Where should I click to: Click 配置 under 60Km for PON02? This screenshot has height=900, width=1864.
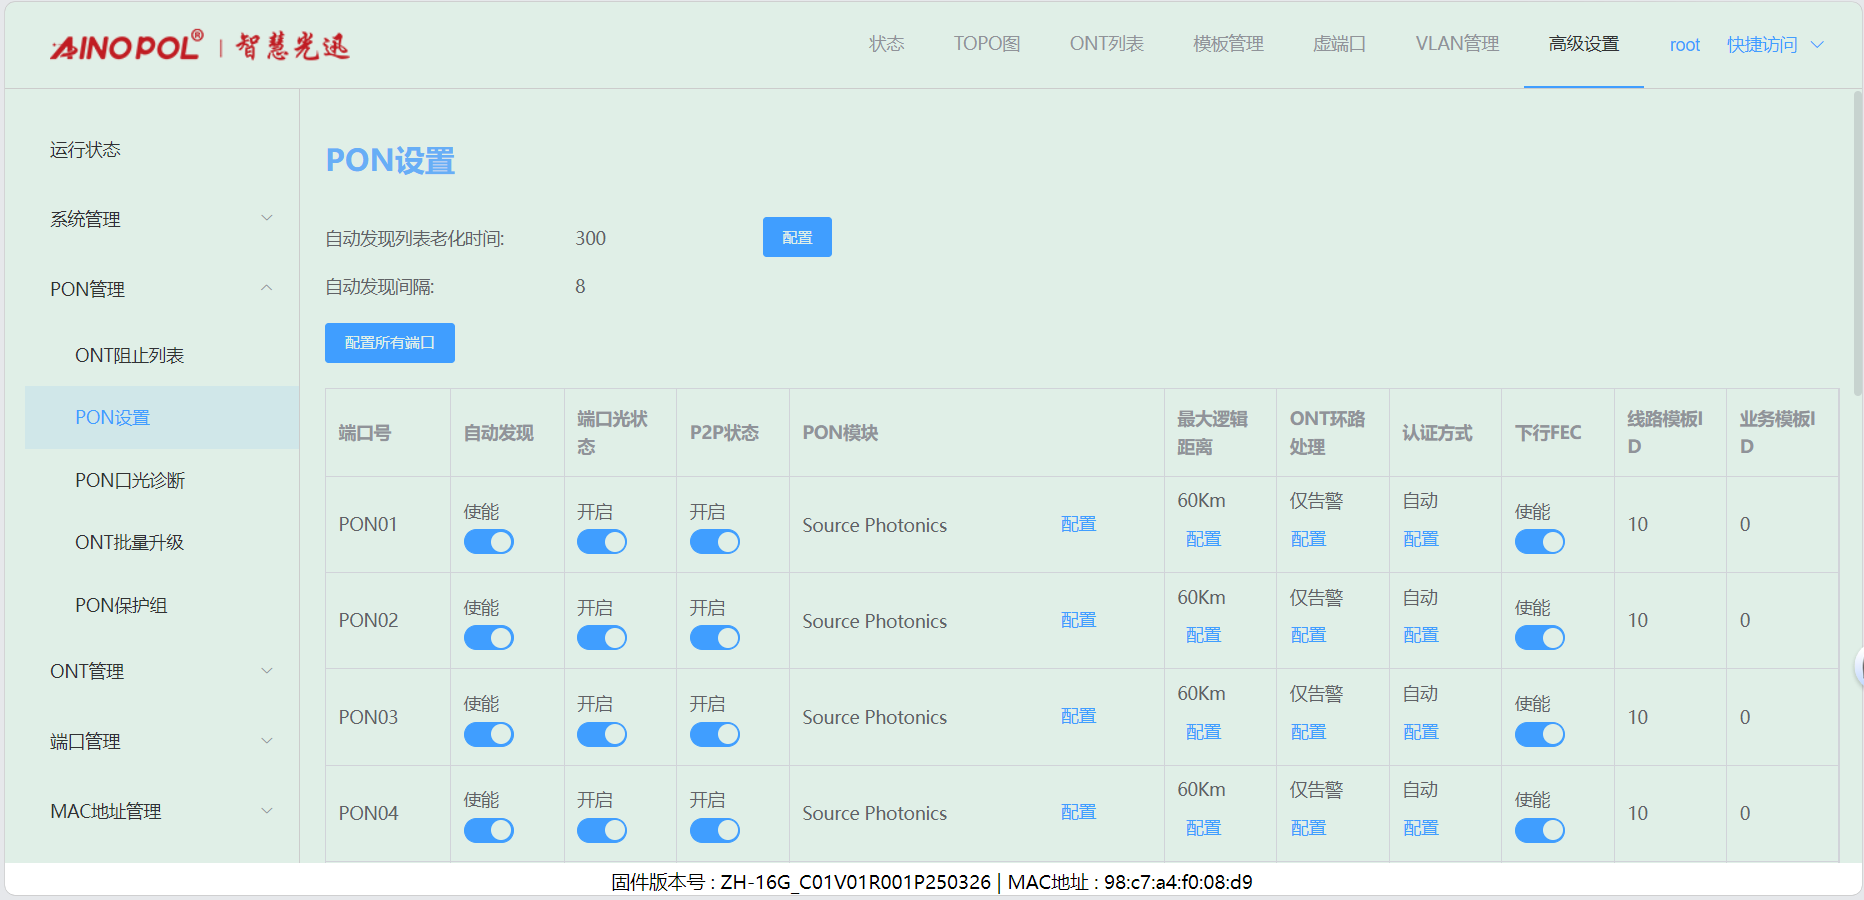pos(1203,635)
